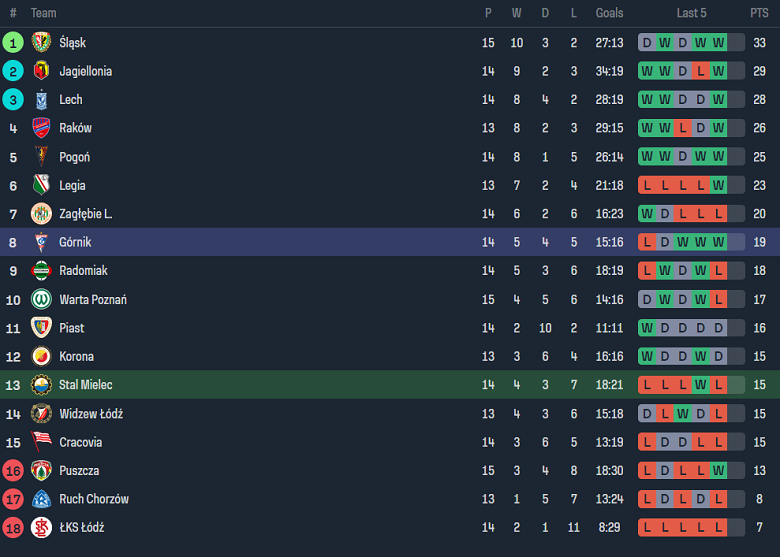Click the Raków team badge

(41, 128)
